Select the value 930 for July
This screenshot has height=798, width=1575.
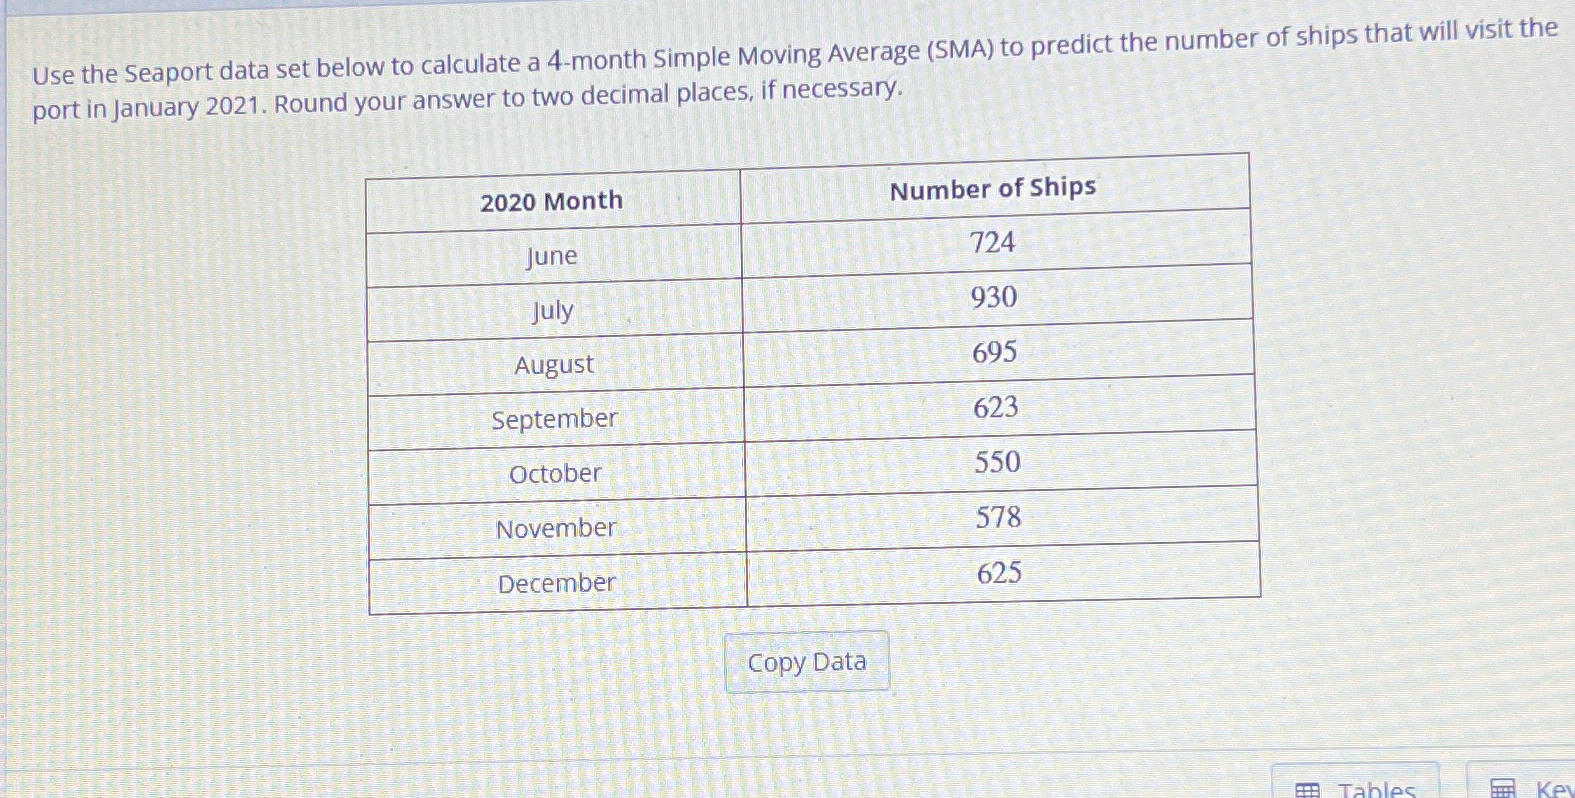coord(995,297)
